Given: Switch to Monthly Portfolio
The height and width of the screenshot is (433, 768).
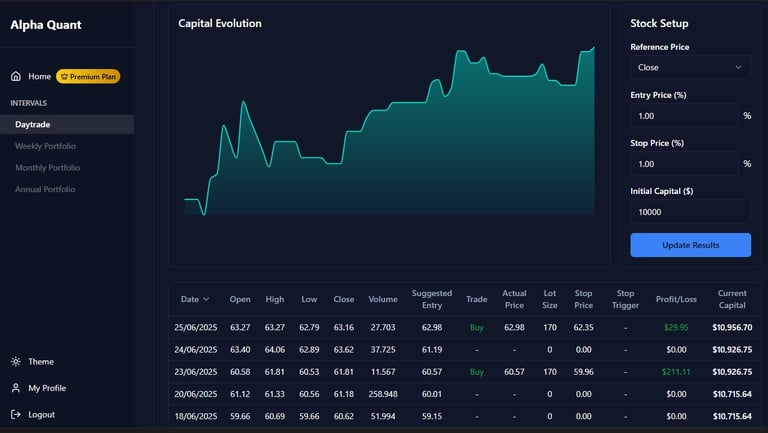Looking at the screenshot, I should coord(47,168).
